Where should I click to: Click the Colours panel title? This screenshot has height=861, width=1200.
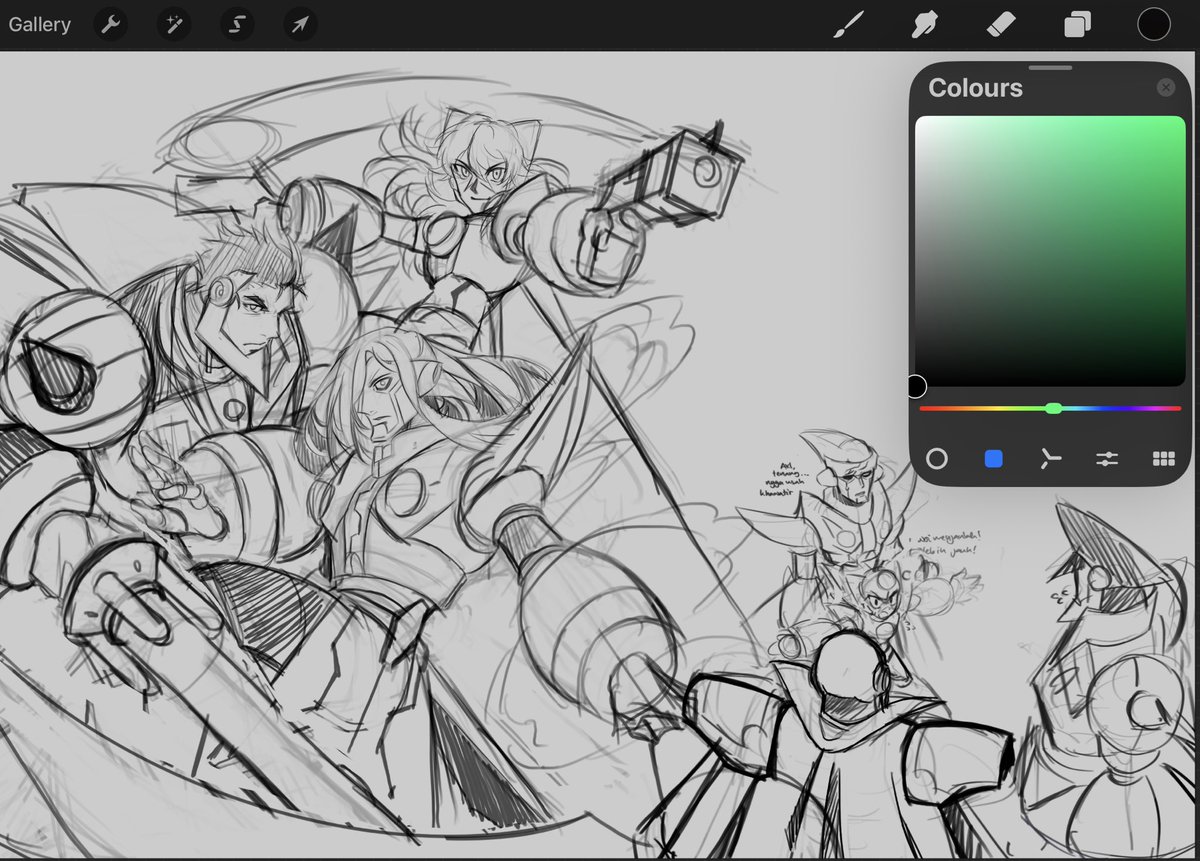click(975, 88)
